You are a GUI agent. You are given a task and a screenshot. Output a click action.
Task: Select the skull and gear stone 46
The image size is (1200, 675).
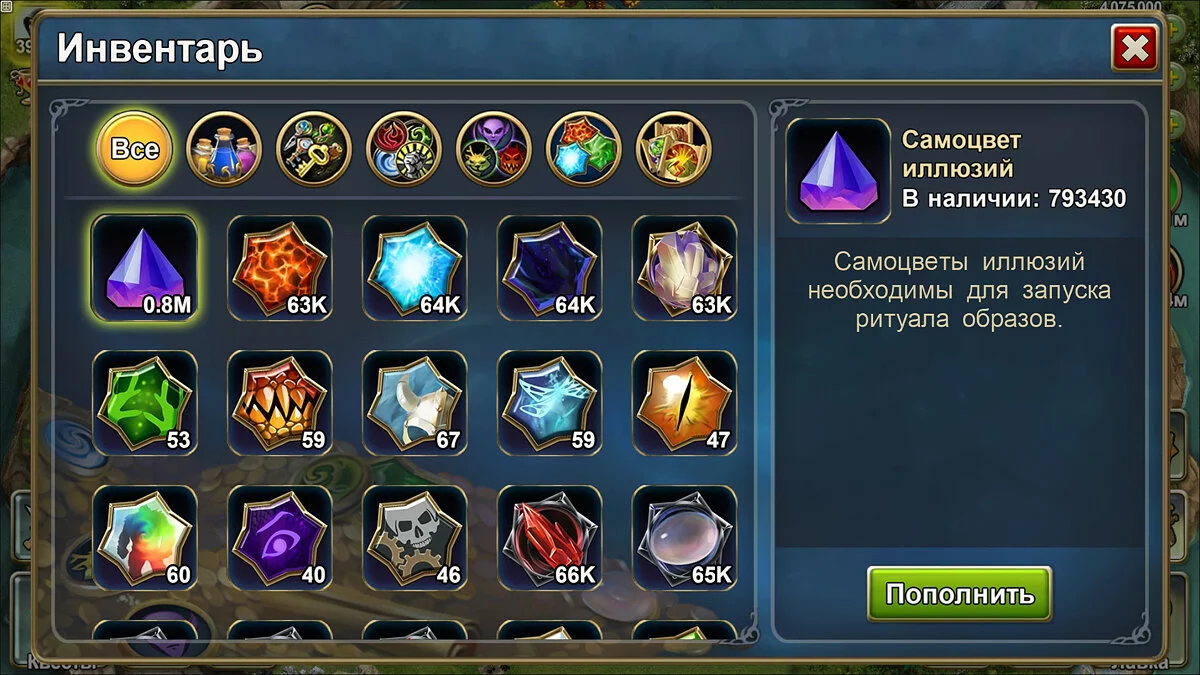click(x=414, y=538)
